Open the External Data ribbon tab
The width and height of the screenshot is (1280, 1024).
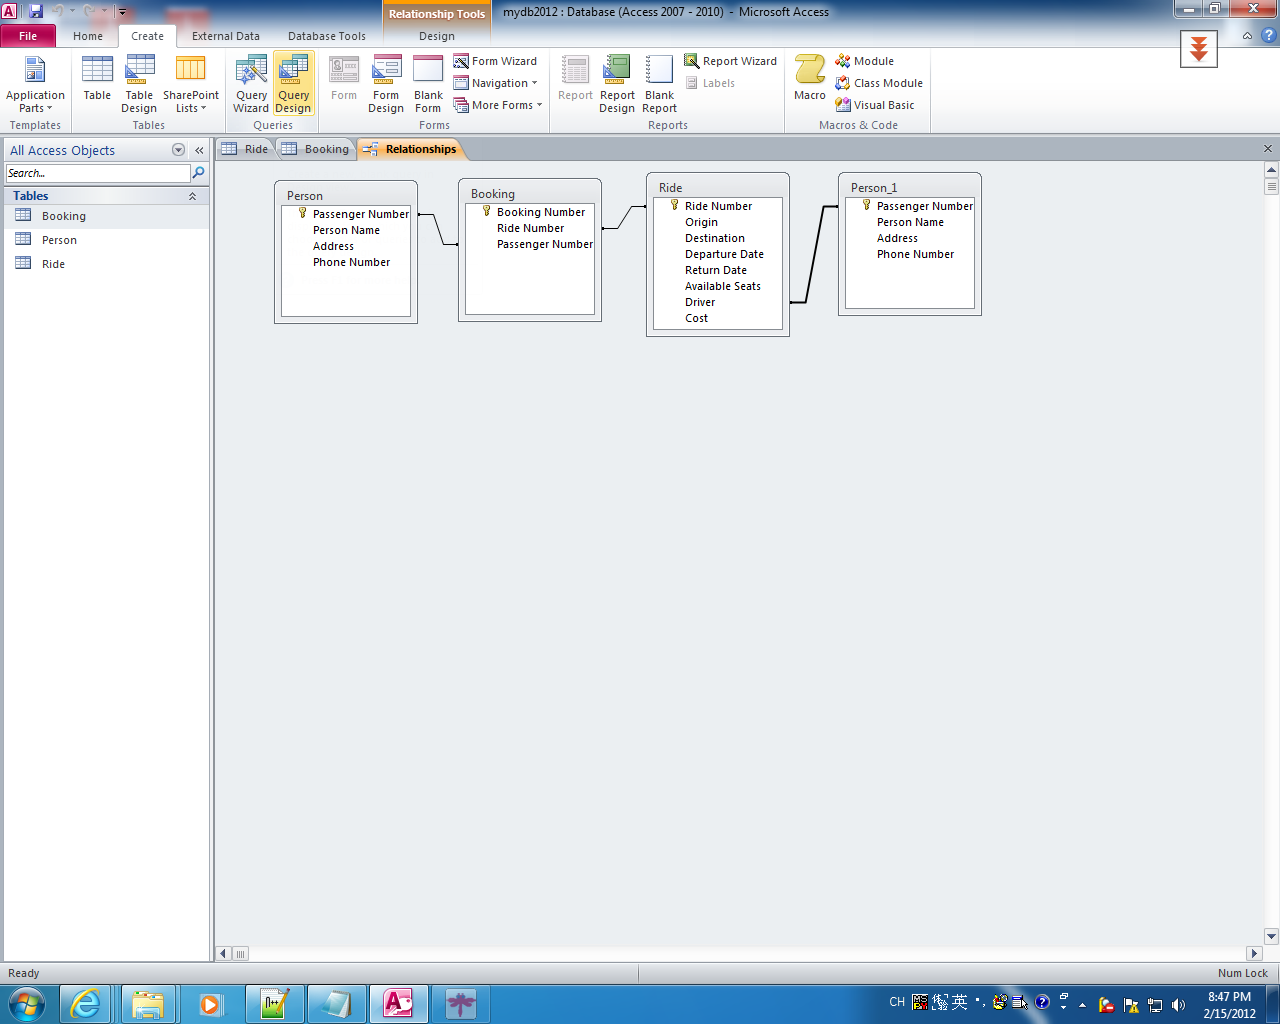[226, 36]
